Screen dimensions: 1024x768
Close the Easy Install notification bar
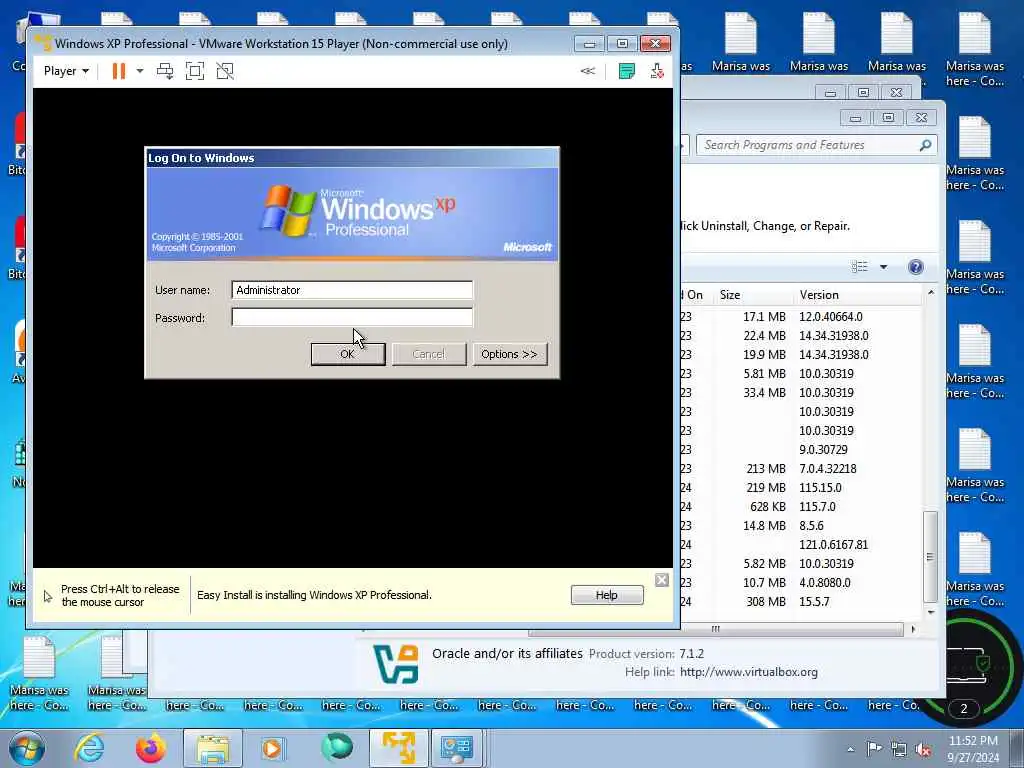(x=662, y=580)
